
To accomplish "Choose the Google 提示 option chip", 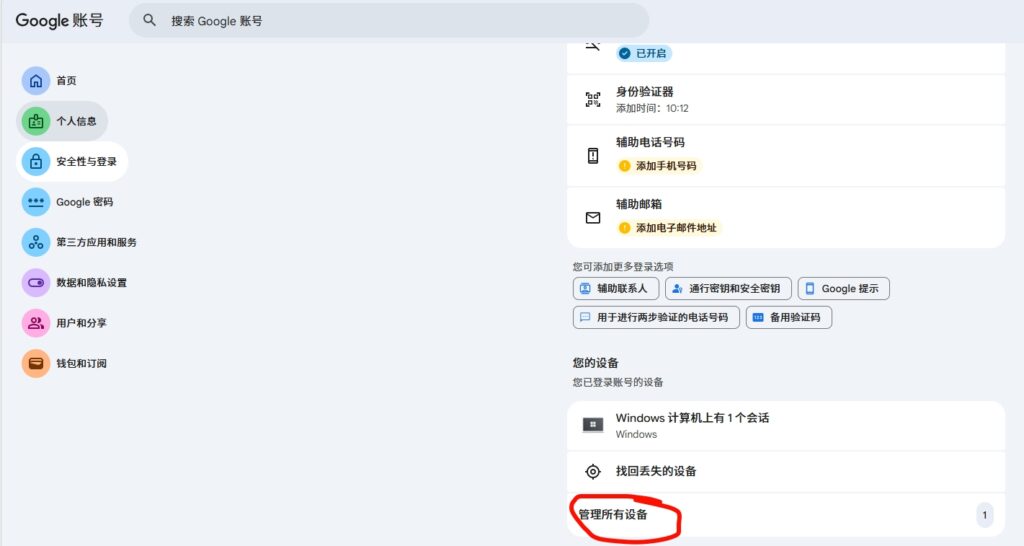I will pos(843,289).
